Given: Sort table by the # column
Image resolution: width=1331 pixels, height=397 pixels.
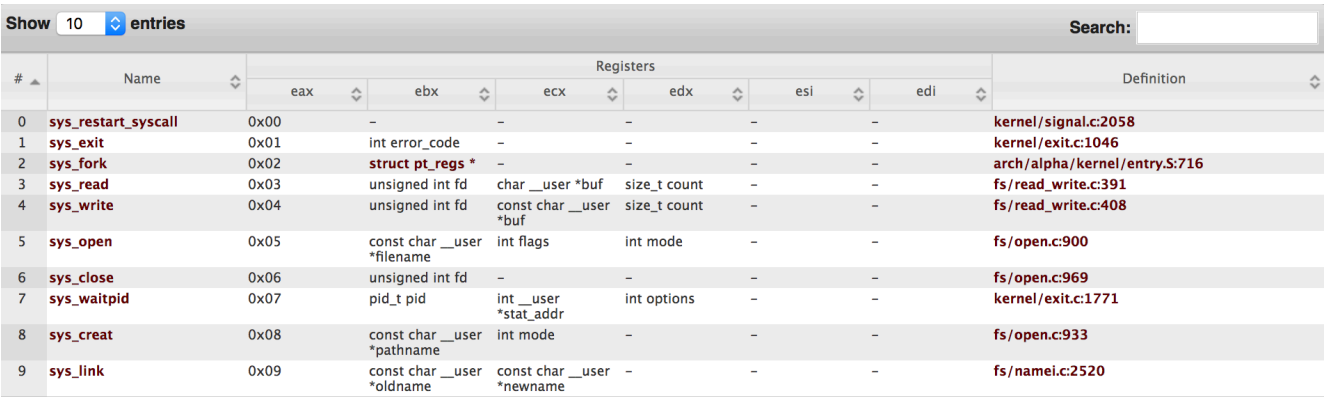Looking at the screenshot, I should (x=23, y=81).
